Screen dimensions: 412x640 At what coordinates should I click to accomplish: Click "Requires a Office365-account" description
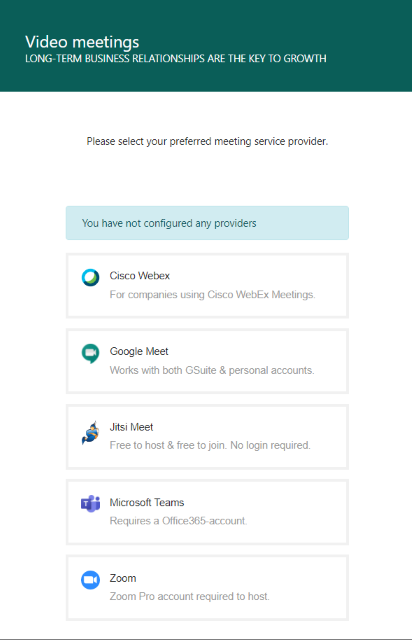[178, 521]
